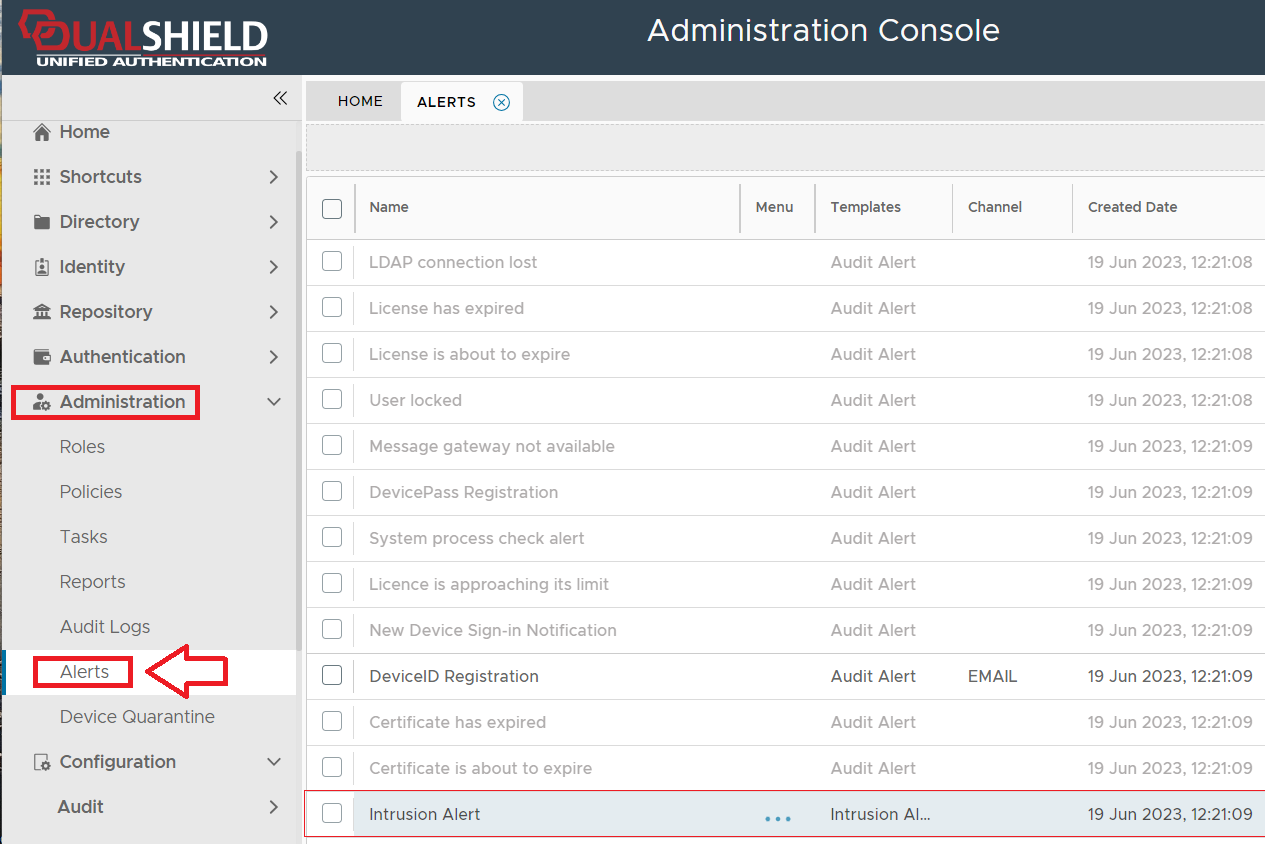Collapse the Administration section chevron

pos(274,402)
